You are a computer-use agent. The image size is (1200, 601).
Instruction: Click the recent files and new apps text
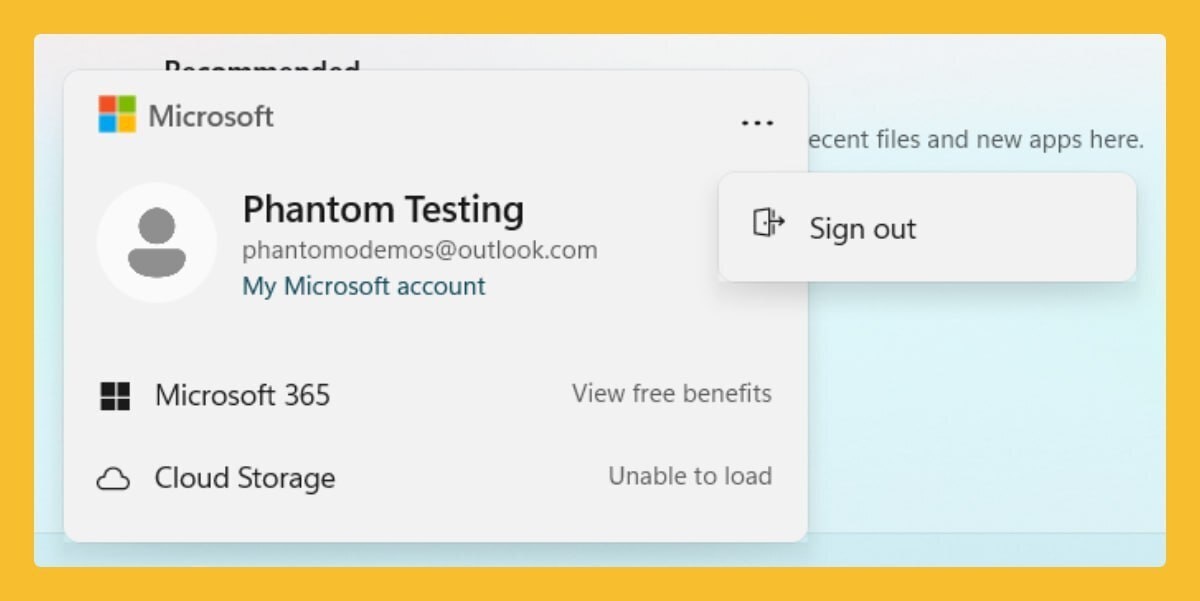[975, 140]
